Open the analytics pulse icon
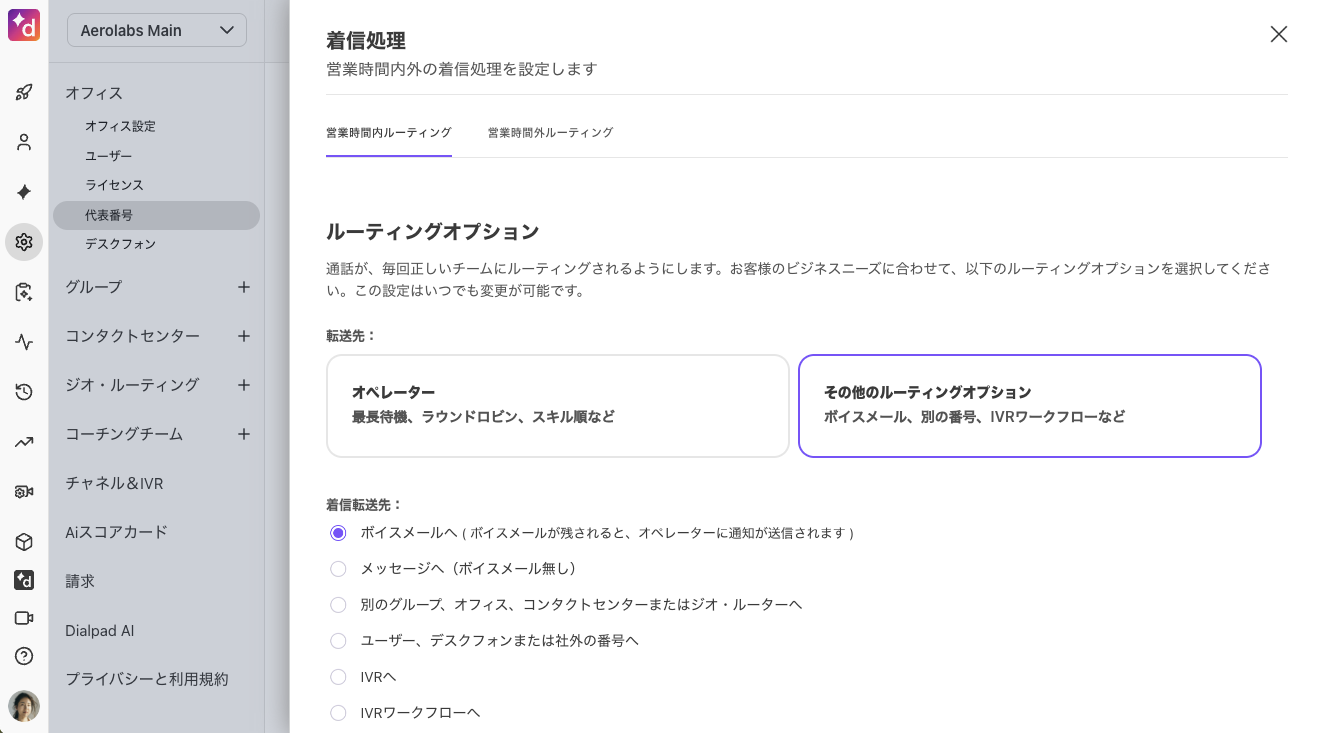 24,342
